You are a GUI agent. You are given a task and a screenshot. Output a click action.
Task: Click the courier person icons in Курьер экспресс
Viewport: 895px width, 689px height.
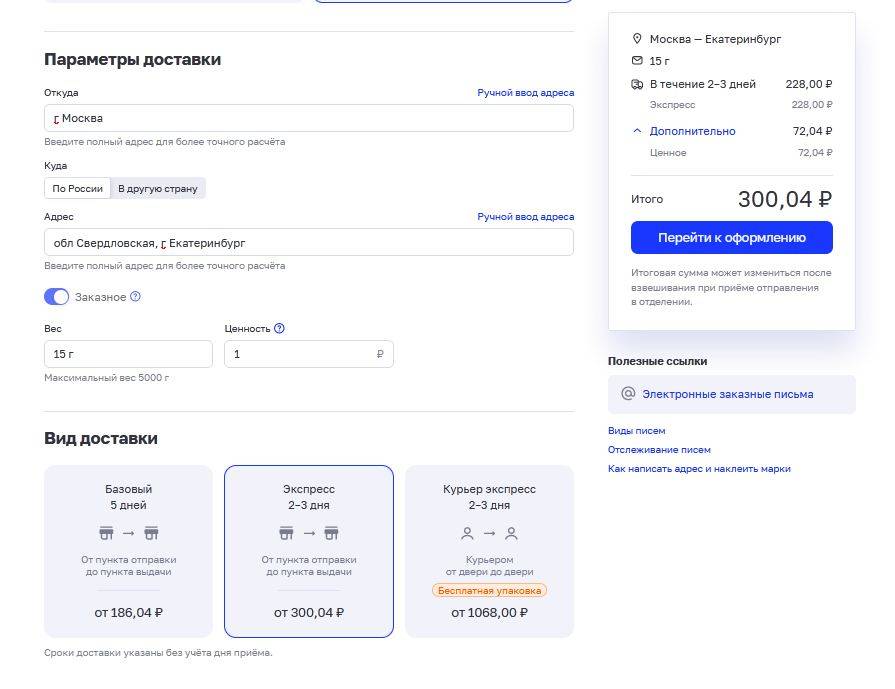(x=489, y=534)
